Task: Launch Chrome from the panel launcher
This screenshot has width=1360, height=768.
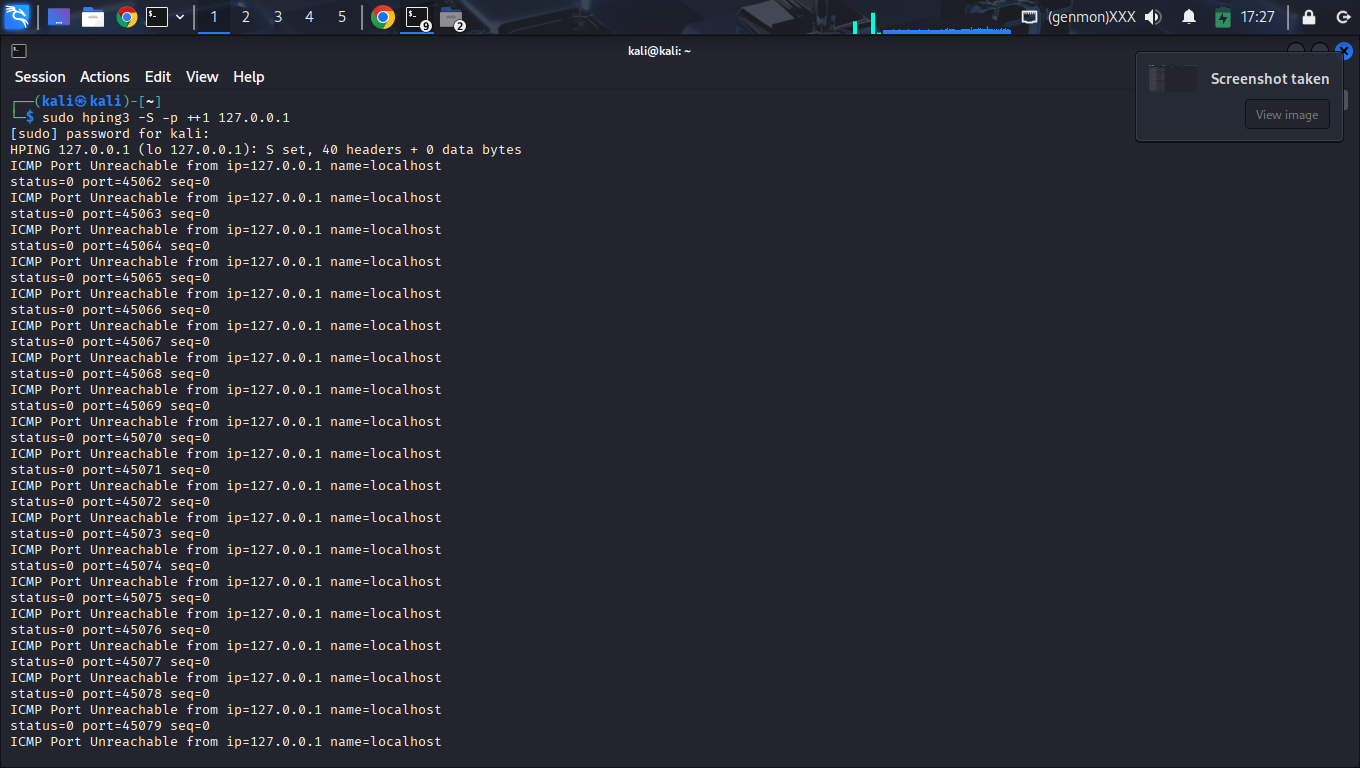Action: (126, 17)
